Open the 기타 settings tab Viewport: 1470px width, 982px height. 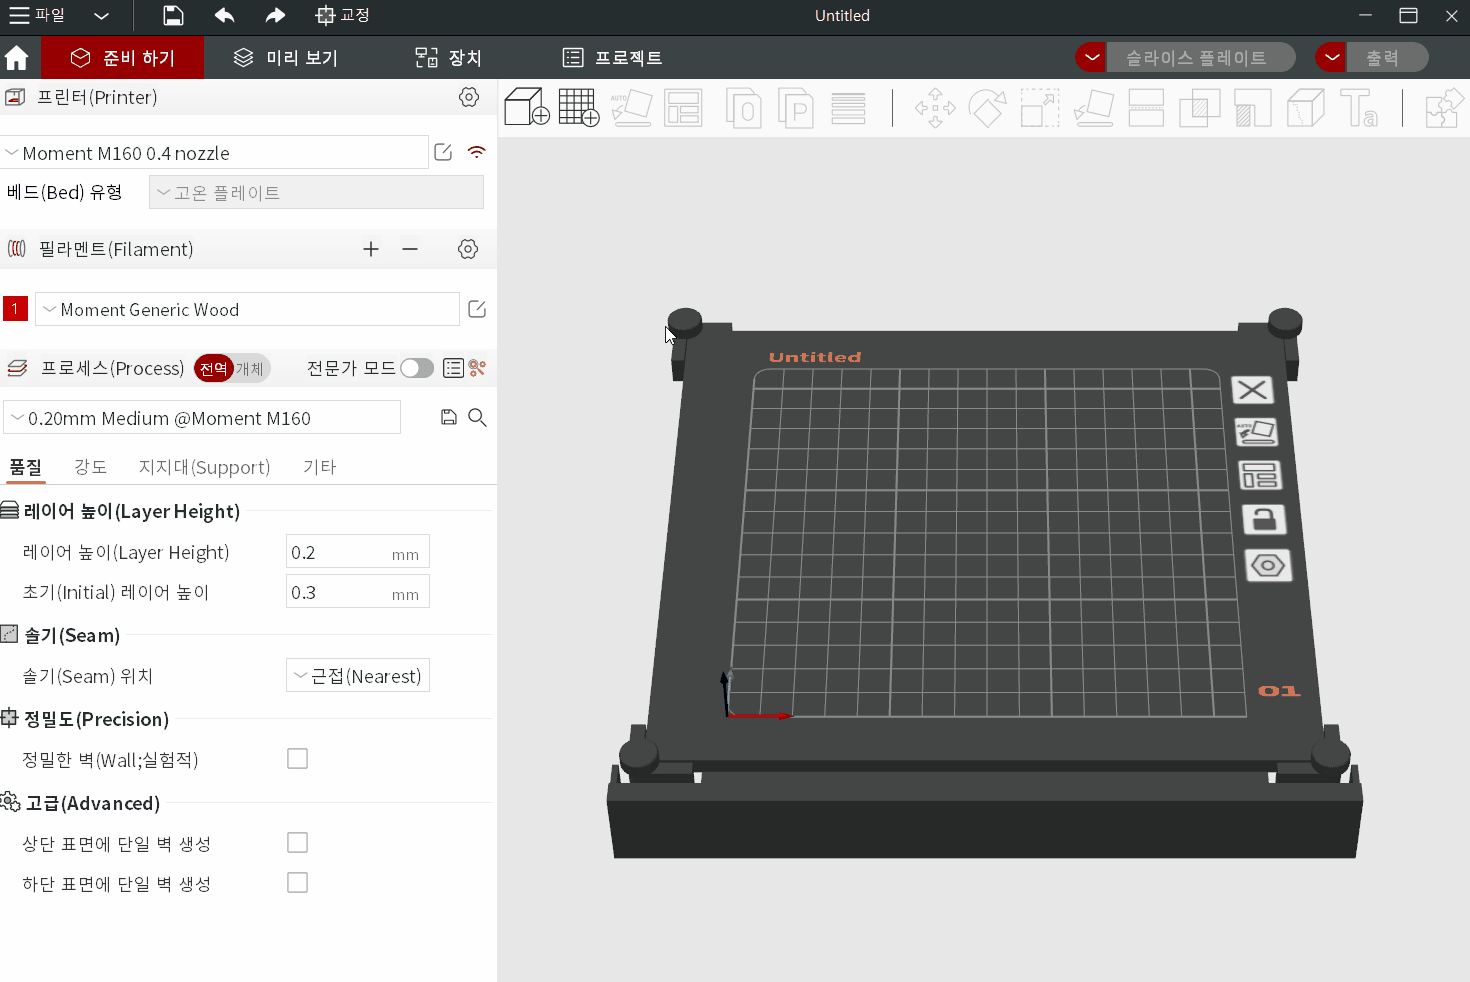tap(320, 467)
